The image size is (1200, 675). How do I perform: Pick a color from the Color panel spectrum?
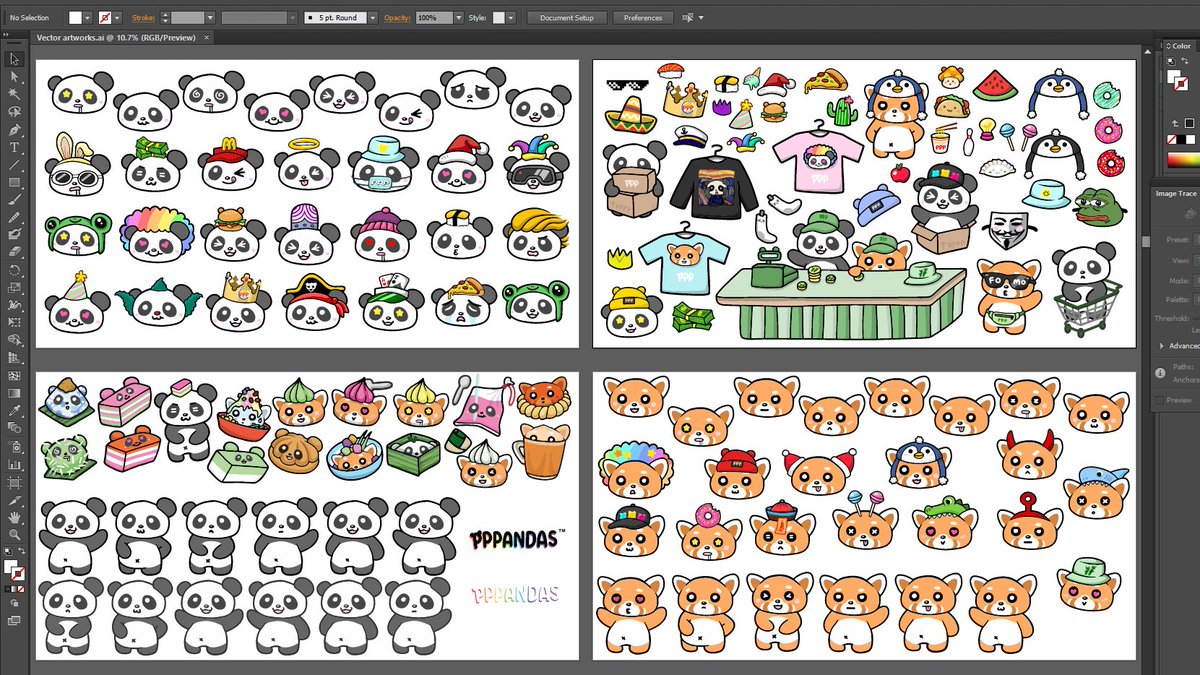click(x=1183, y=160)
